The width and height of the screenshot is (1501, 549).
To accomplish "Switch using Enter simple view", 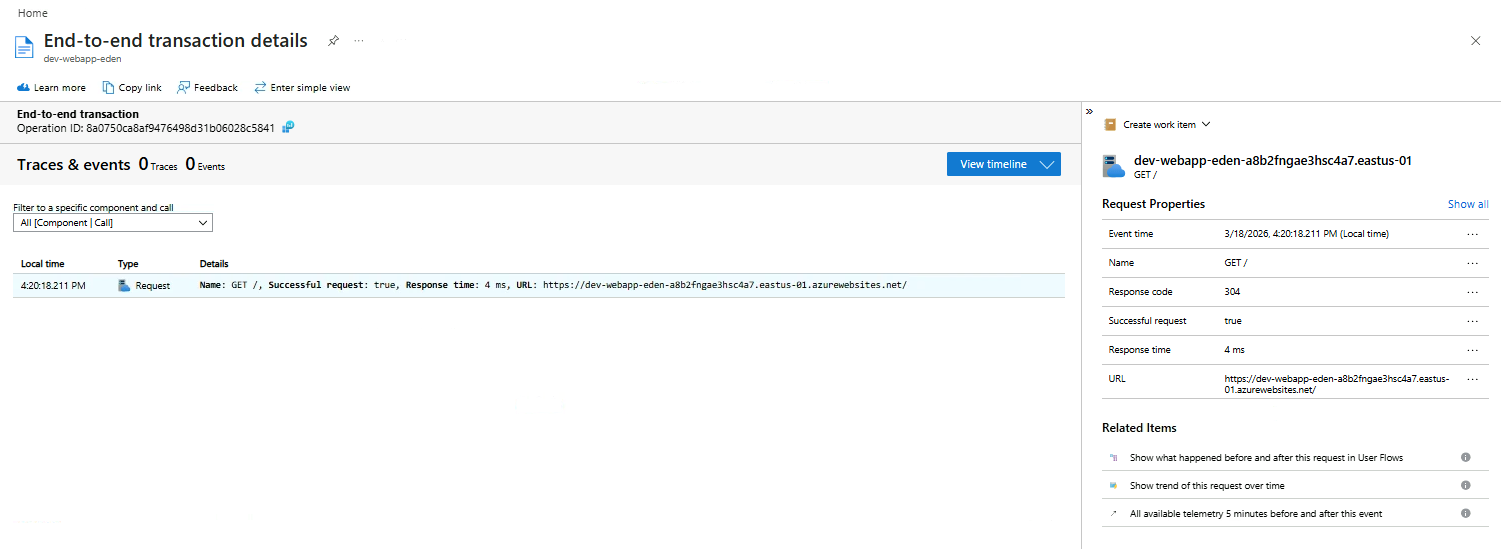I will click(x=302, y=88).
